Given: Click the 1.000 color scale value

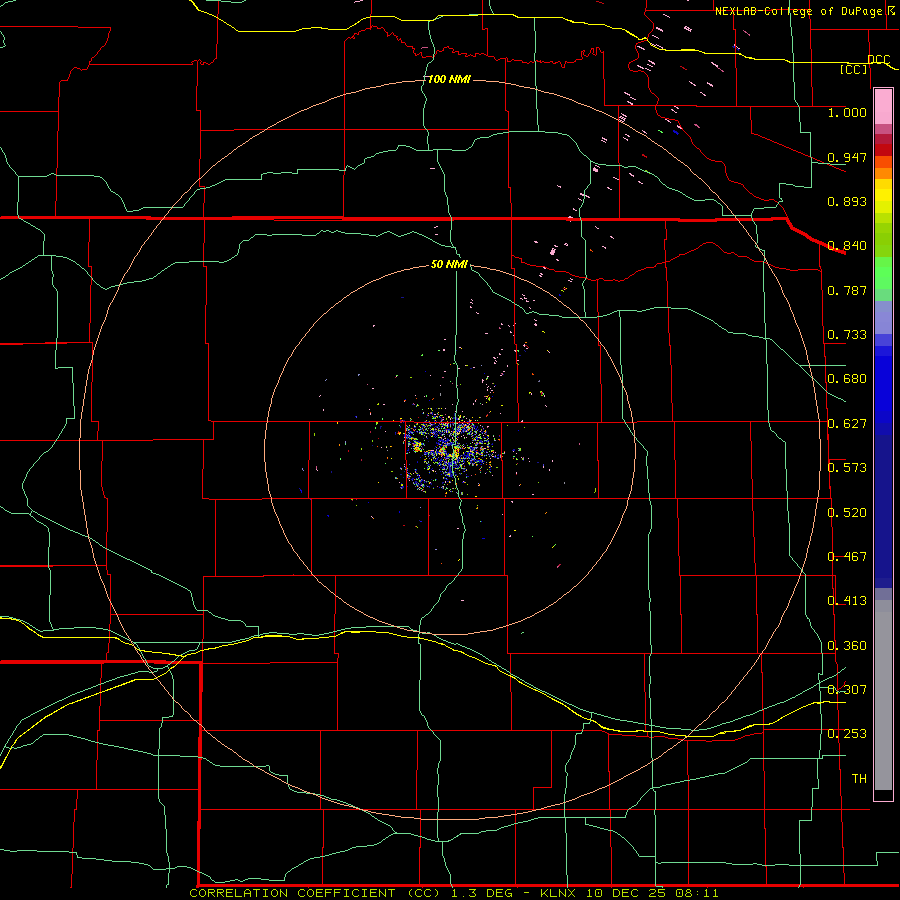Looking at the screenshot, I should pos(847,112).
